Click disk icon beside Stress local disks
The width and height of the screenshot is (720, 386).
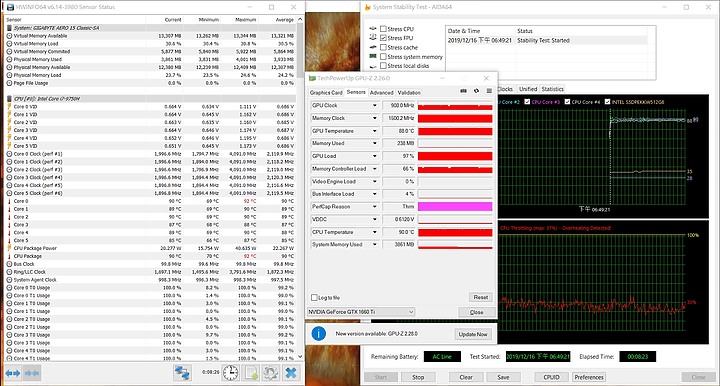[x=373, y=66]
